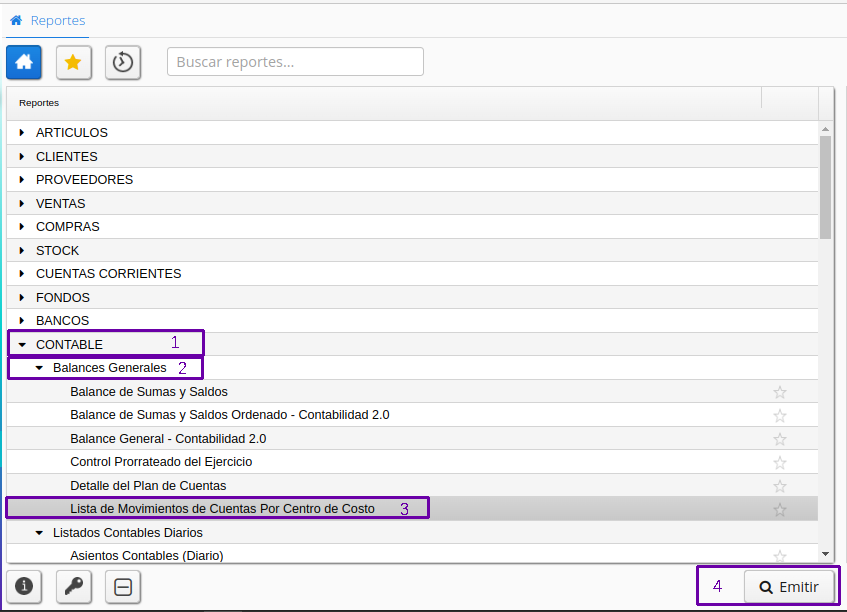Star Control Prorrateado del Ejercicio
847x612 pixels.
[779, 462]
